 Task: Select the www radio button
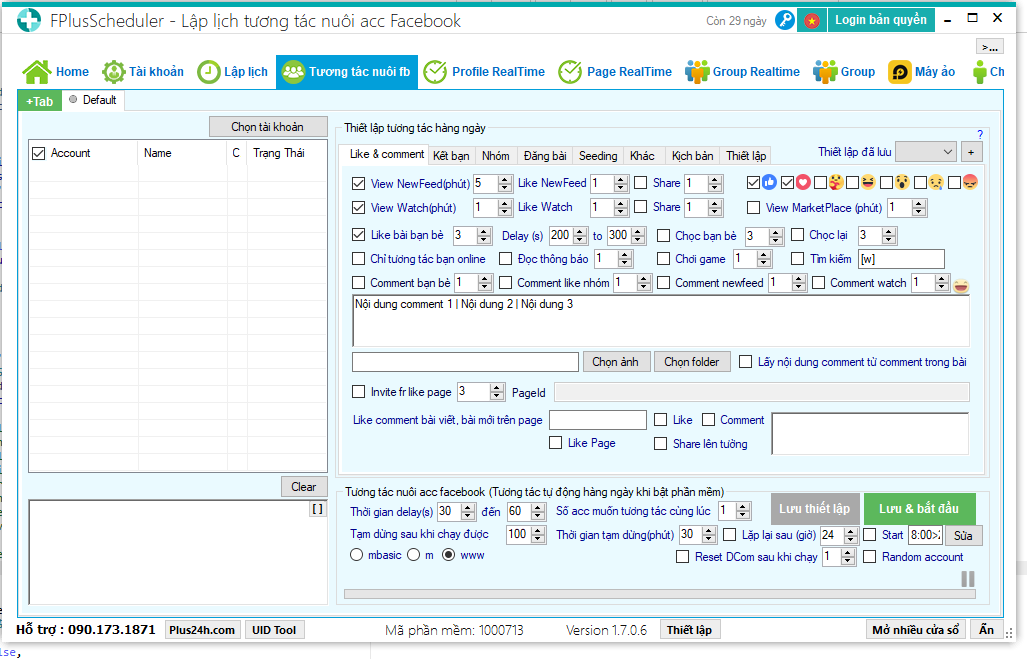click(449, 555)
